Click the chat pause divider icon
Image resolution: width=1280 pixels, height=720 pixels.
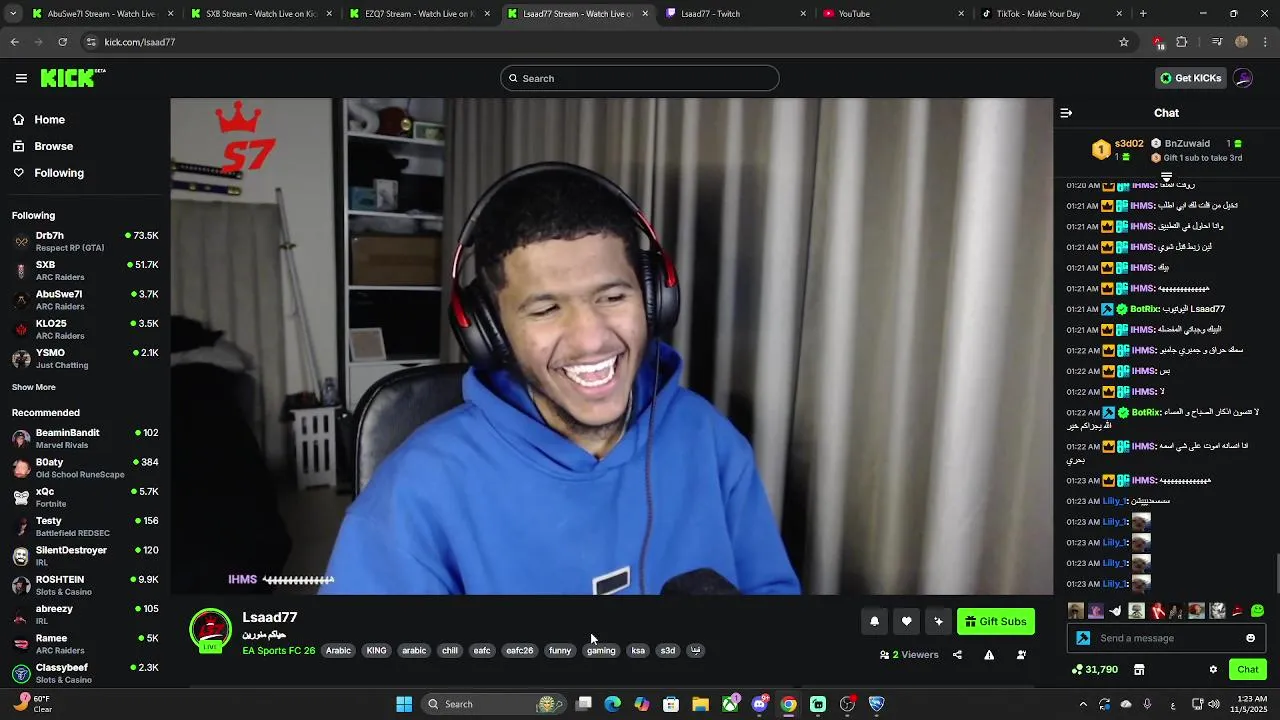[x=1166, y=177]
